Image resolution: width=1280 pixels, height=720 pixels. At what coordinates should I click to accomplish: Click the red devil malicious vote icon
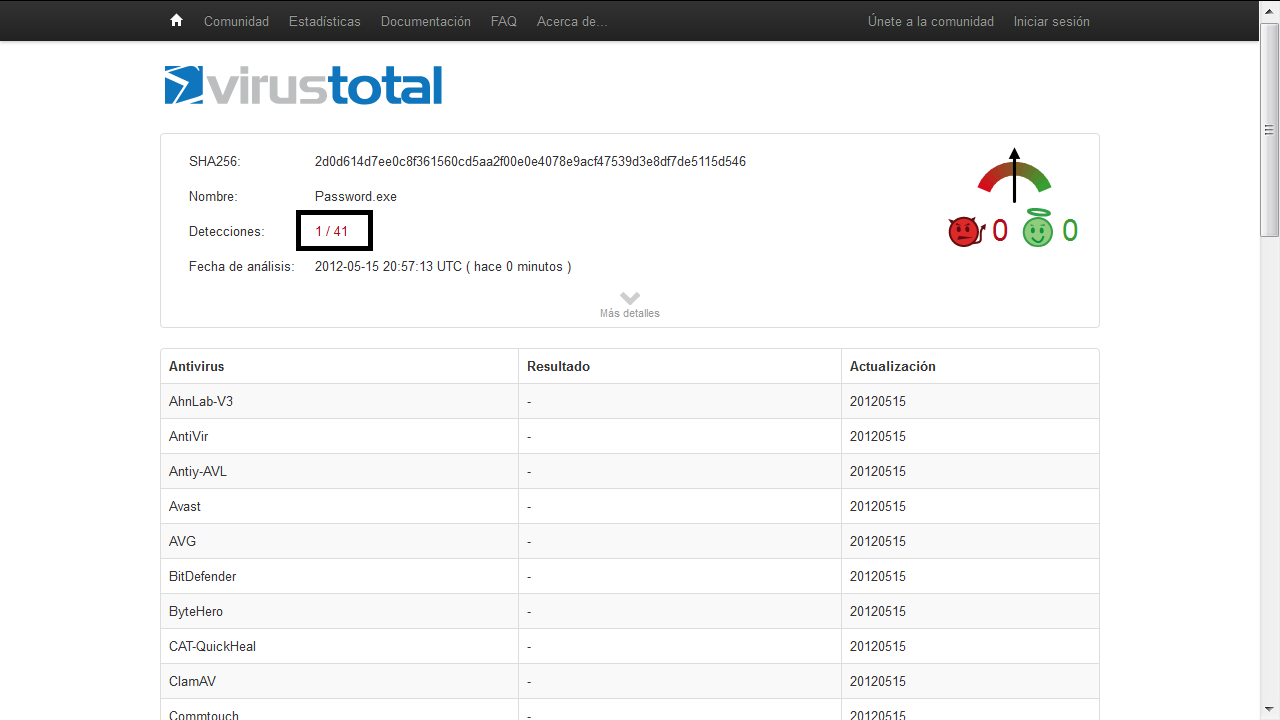[965, 232]
